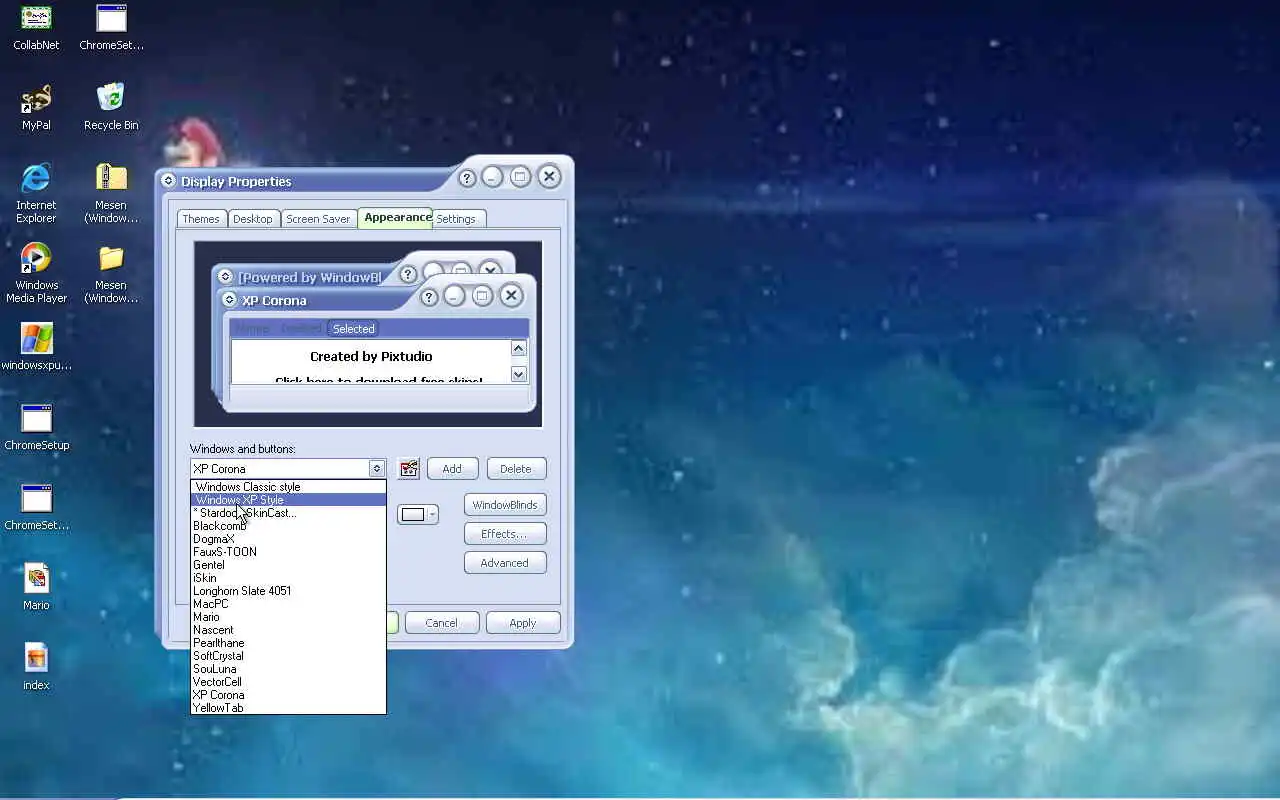Open the Screen Saver tab
Viewport: 1280px width, 800px height.
318,219
